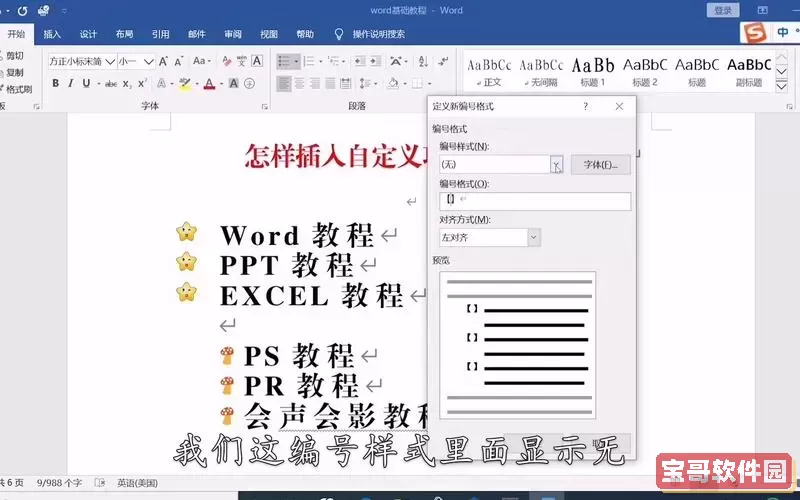The image size is (800, 500).
Task: Click the numbered list icon
Action: (x=309, y=62)
